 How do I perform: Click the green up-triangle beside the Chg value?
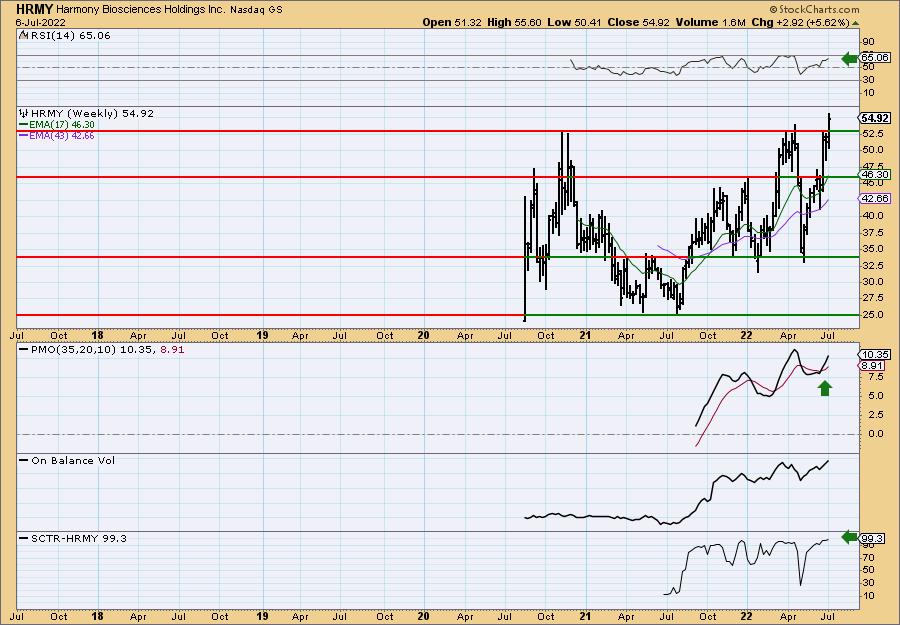[x=855, y=23]
